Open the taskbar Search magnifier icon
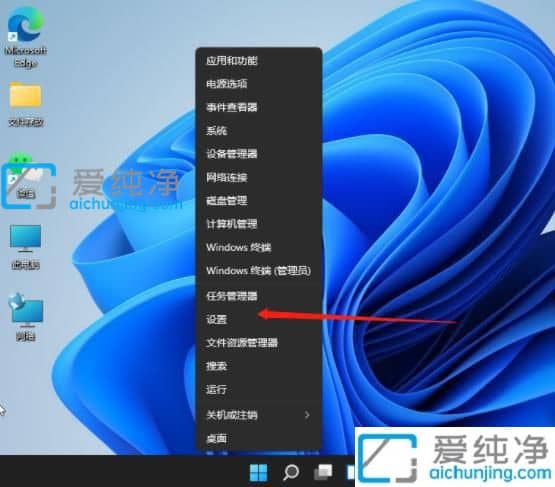 click(291, 472)
